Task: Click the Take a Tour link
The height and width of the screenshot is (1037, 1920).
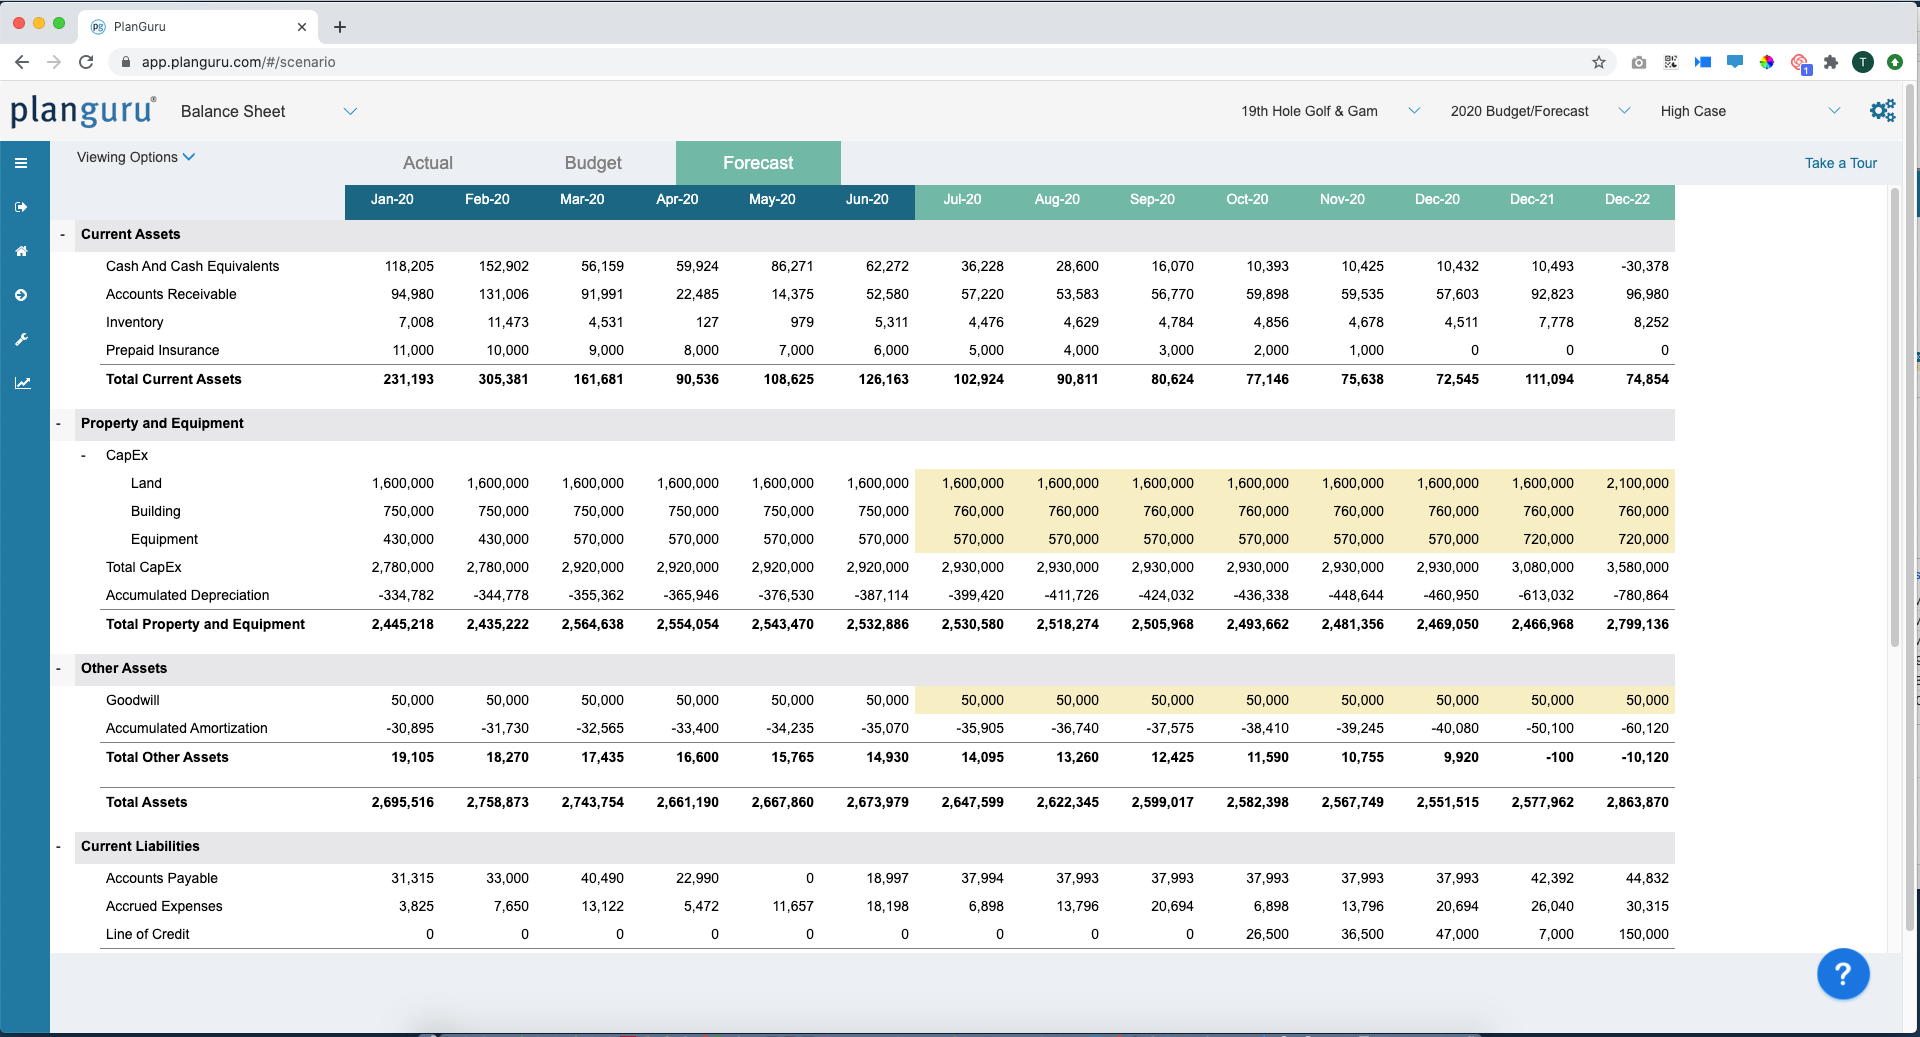Action: pyautogui.click(x=1840, y=163)
